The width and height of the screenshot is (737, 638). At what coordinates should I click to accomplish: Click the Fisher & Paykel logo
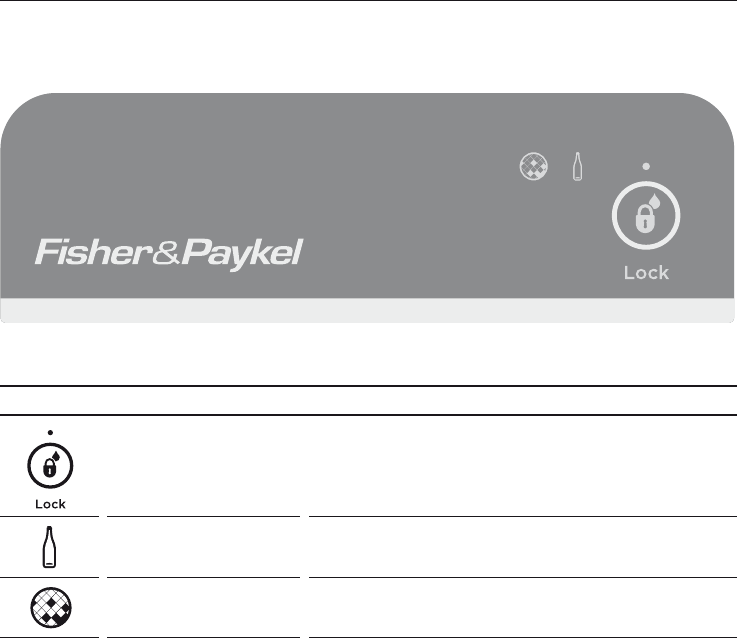(x=168, y=252)
